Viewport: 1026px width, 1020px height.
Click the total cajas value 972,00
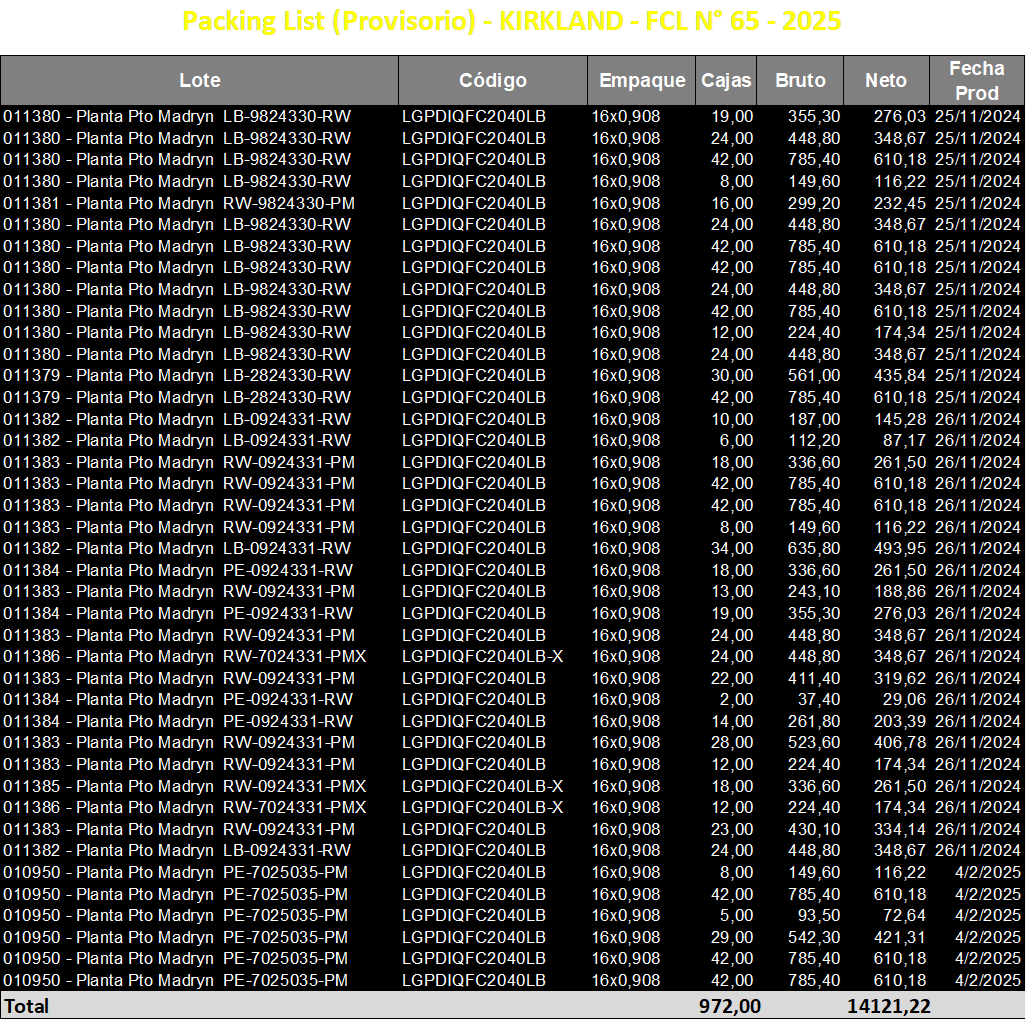coord(730,1006)
